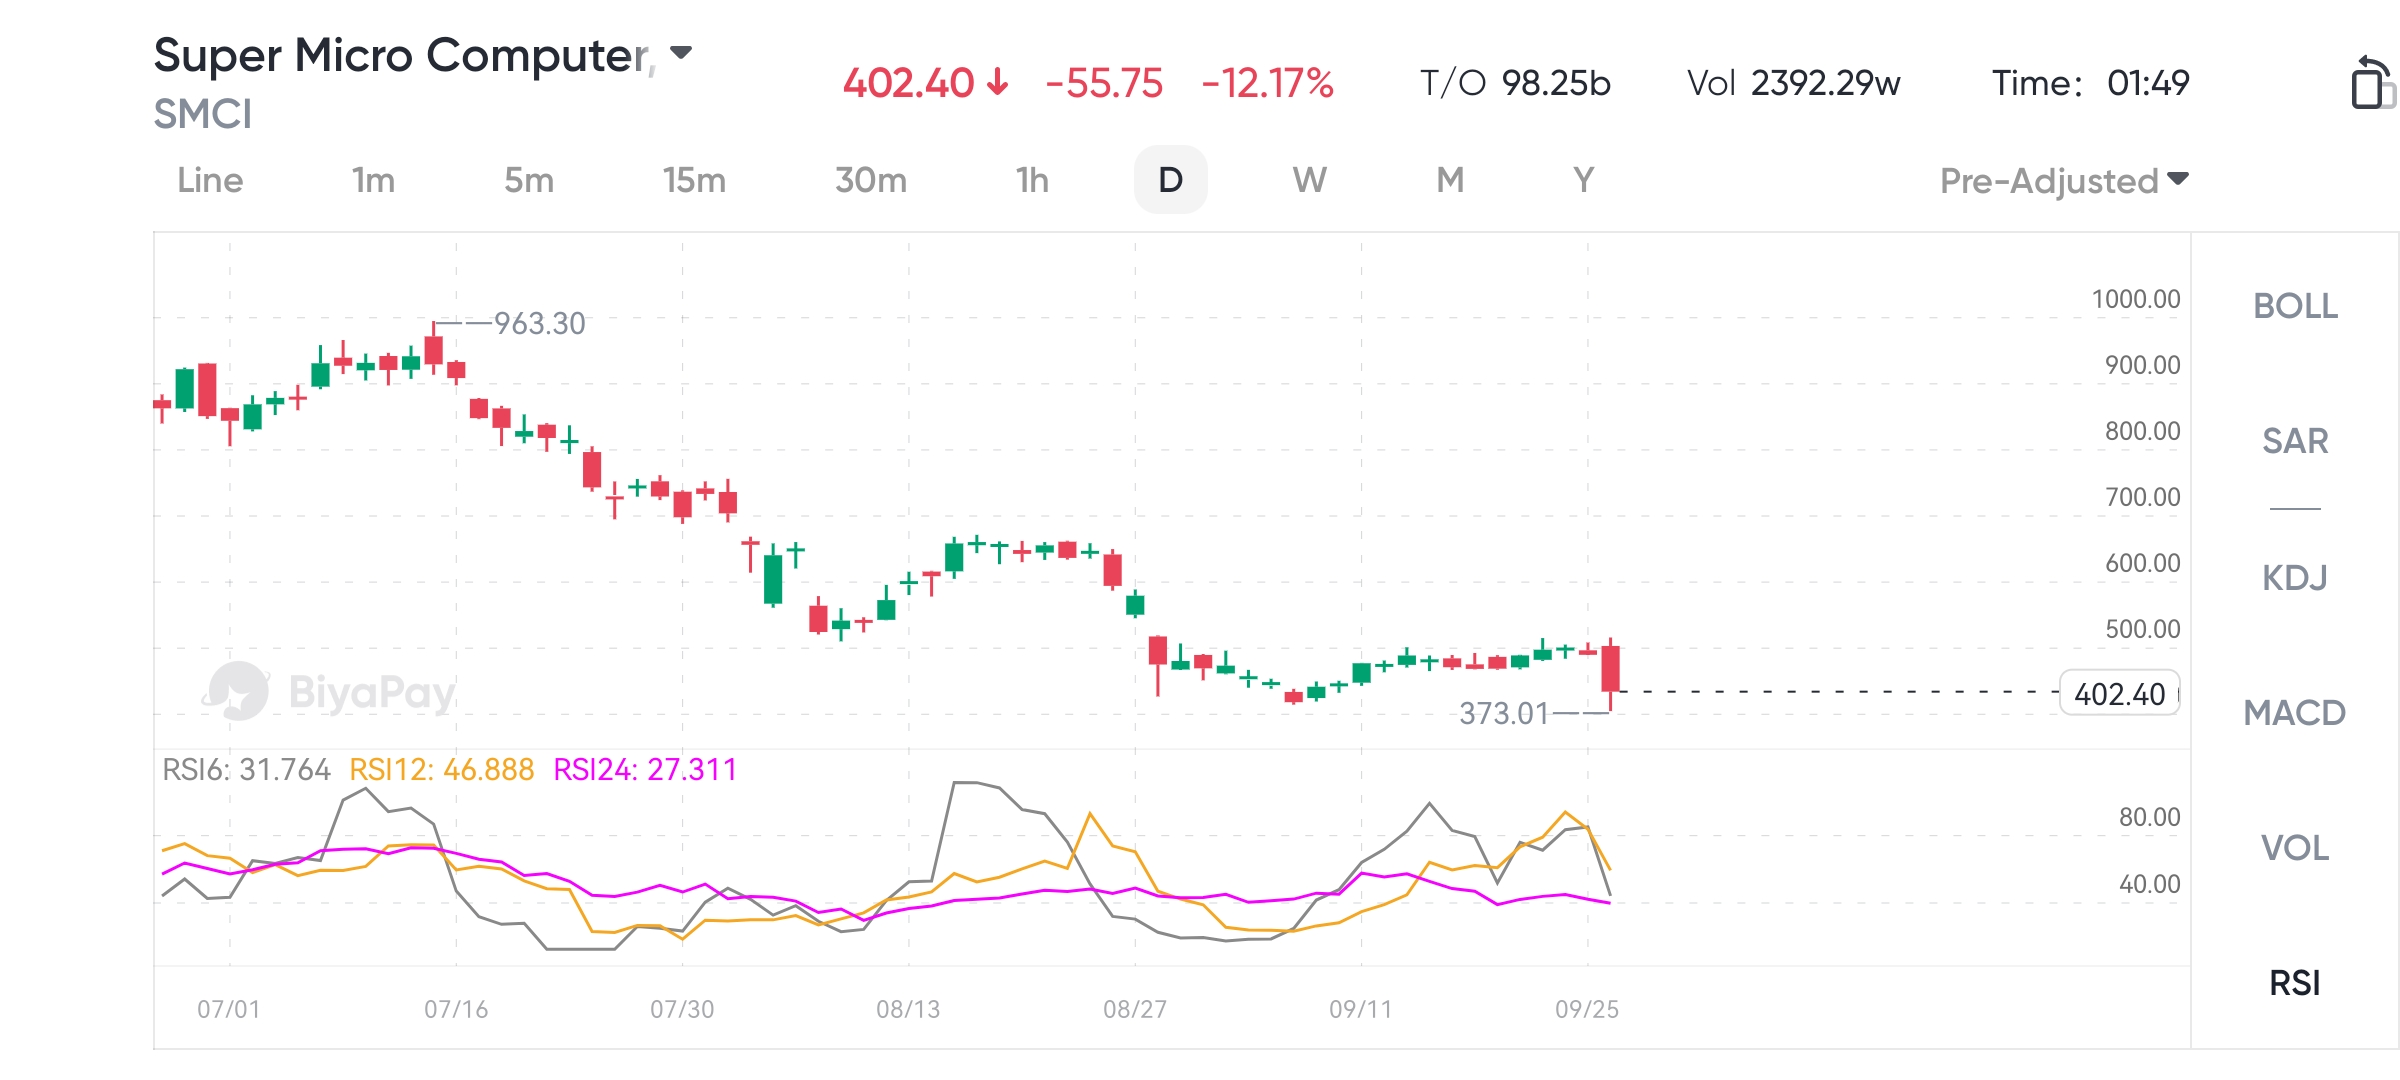The height and width of the screenshot is (1080, 2400).
Task: Select the 1h interval tab
Action: click(x=1032, y=180)
